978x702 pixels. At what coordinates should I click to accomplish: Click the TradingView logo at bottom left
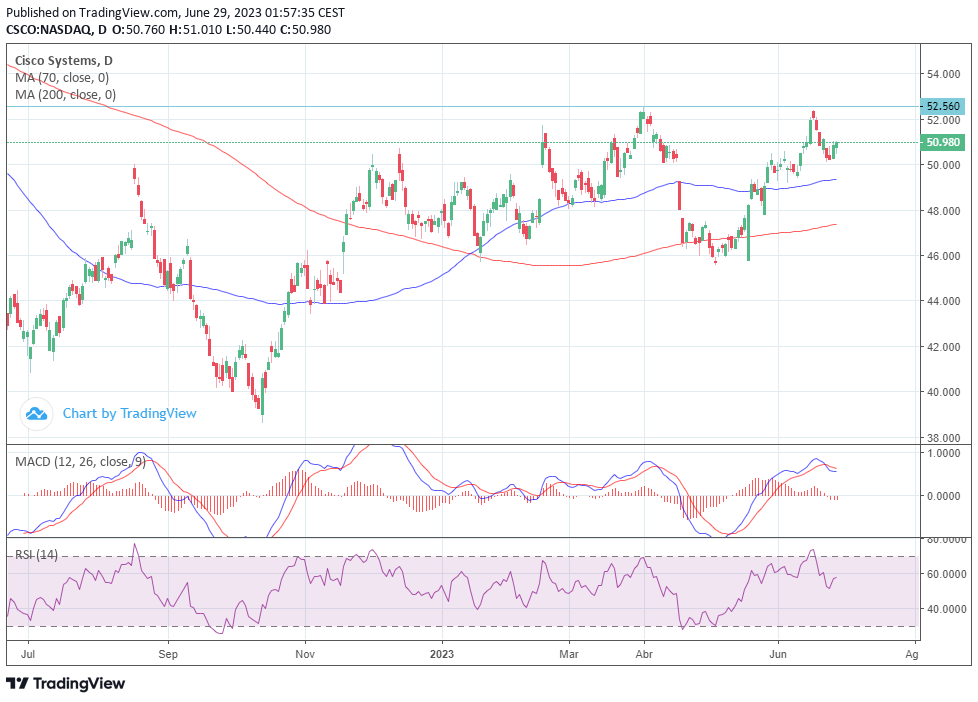[x=65, y=683]
